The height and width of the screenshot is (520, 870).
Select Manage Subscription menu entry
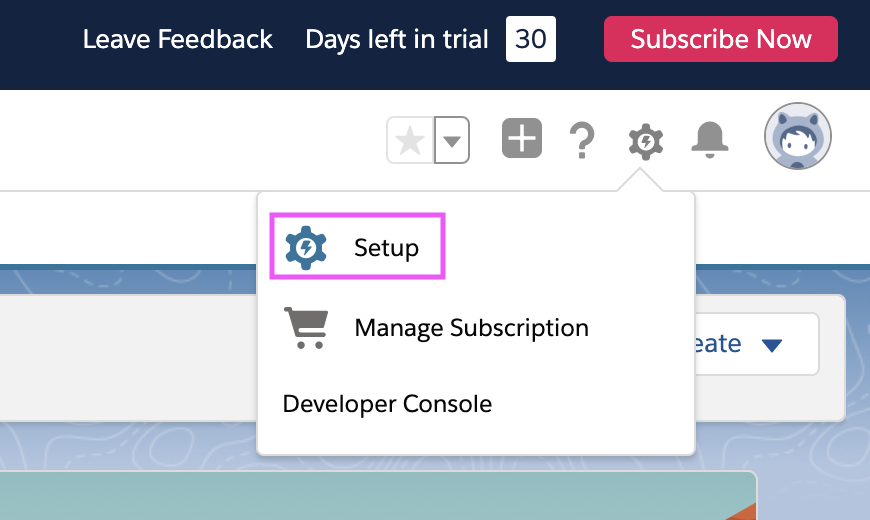471,328
